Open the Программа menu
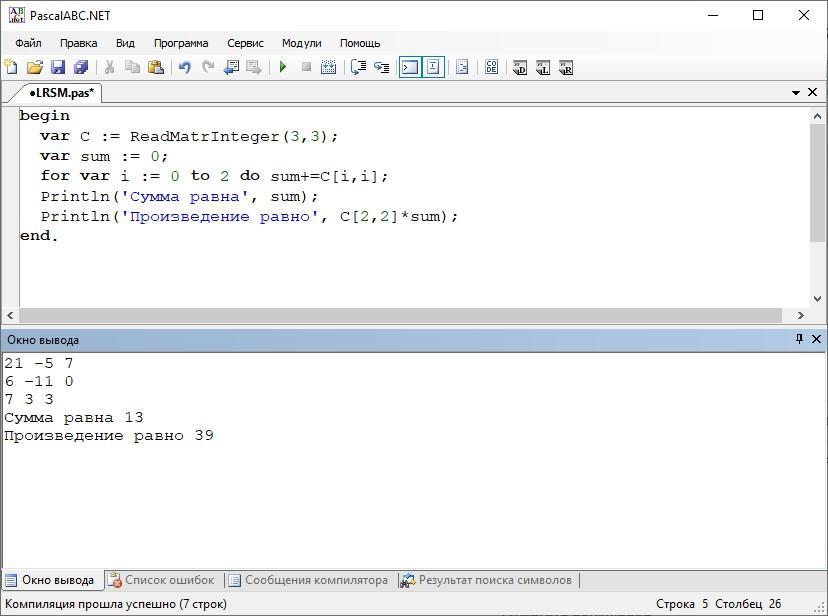The height and width of the screenshot is (616, 828). tap(180, 43)
